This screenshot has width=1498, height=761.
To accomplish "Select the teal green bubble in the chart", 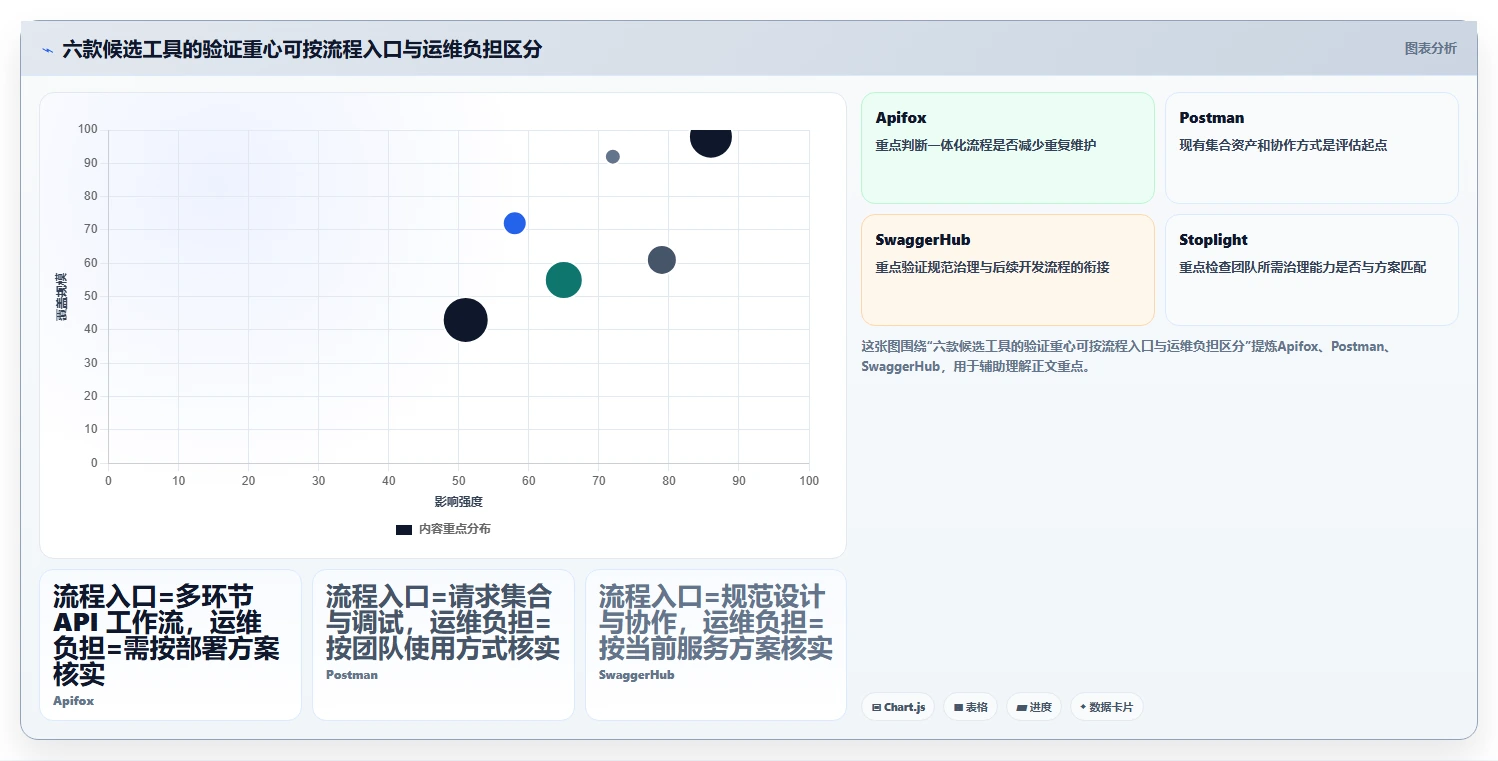I will 564,280.
